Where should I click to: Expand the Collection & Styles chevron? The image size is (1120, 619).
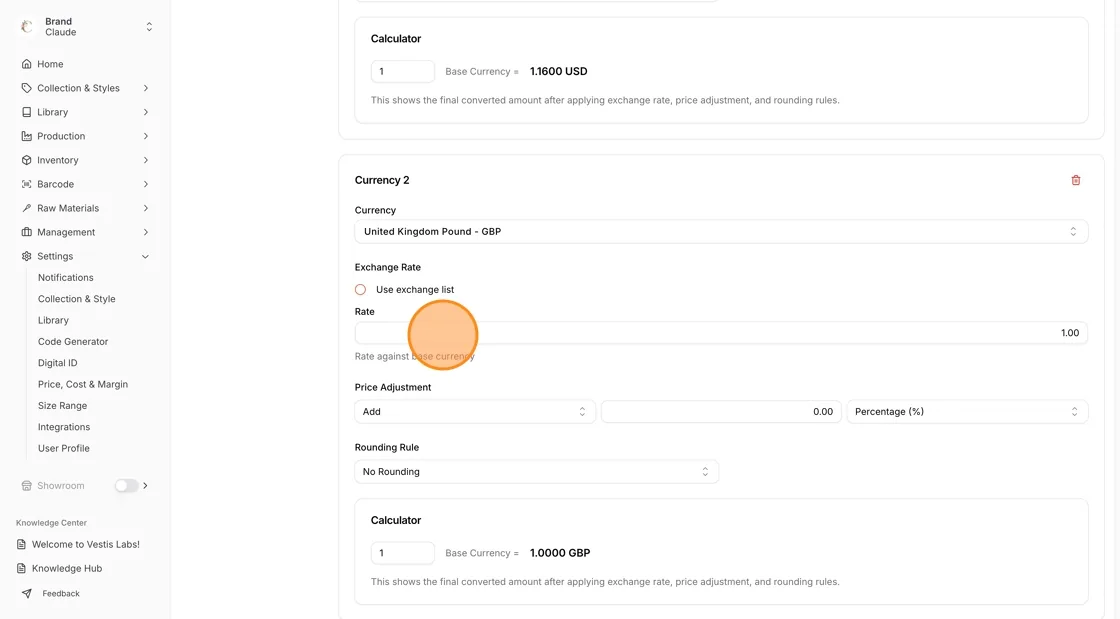146,88
